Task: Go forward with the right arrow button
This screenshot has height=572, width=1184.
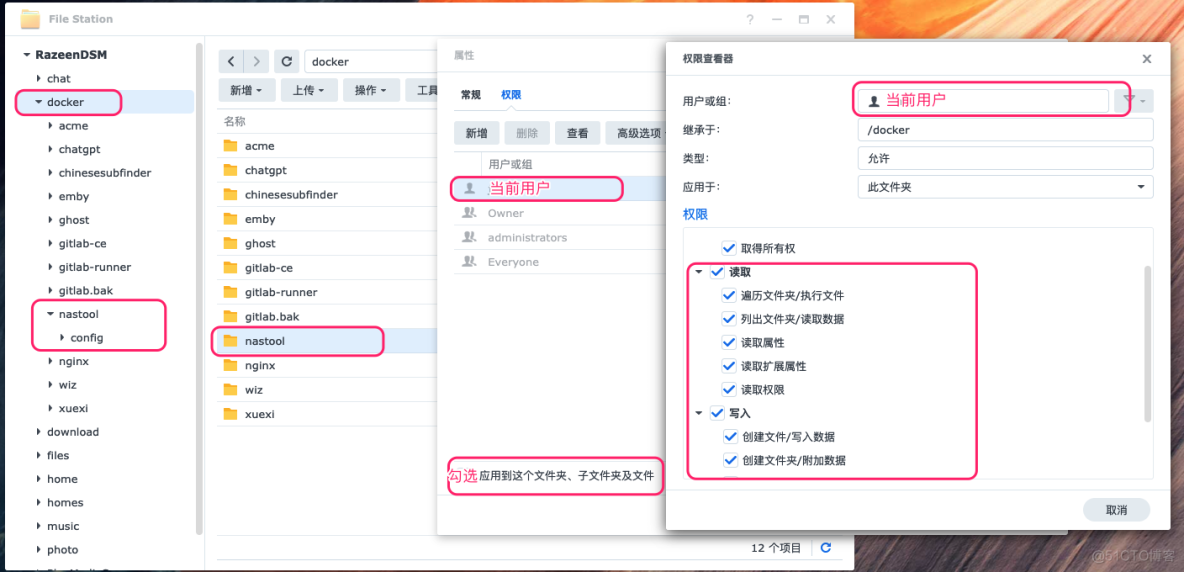Action: [257, 61]
